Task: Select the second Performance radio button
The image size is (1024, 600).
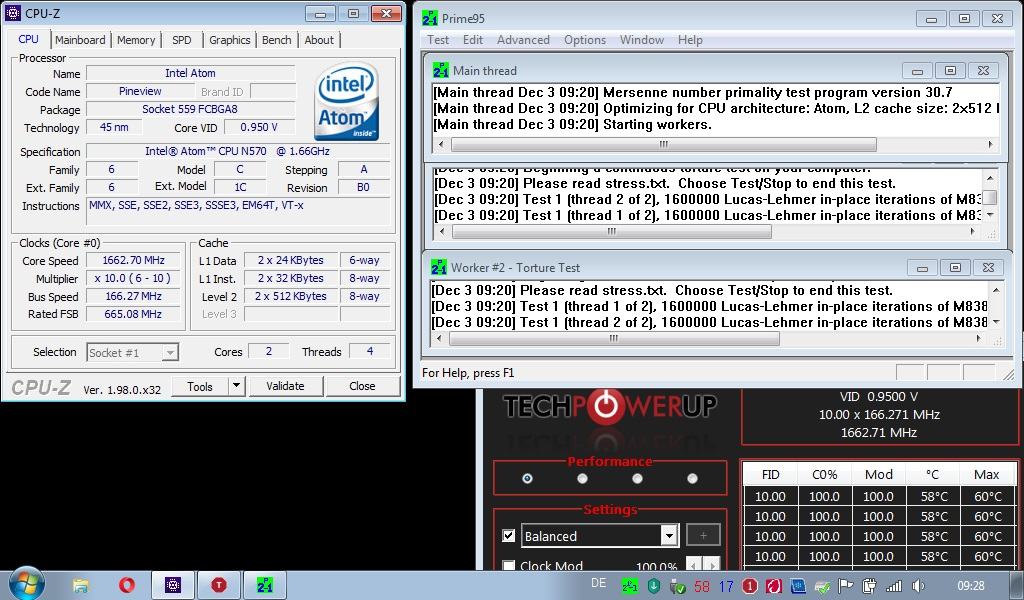Action: tap(582, 479)
